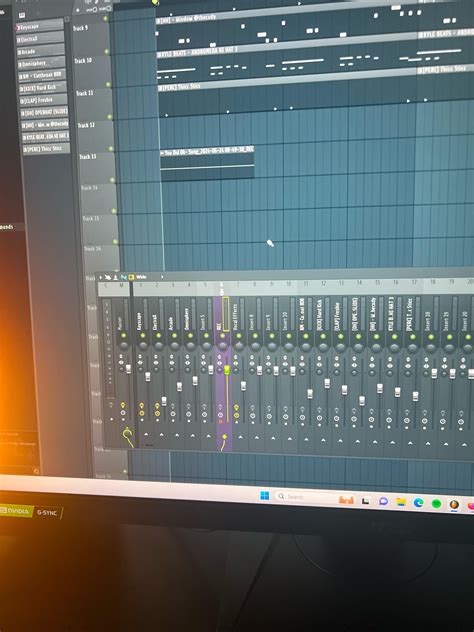This screenshot has height=632, width=474.
Task: Select the [PERC] Thicc Stics picker entry
Action: 46,148
